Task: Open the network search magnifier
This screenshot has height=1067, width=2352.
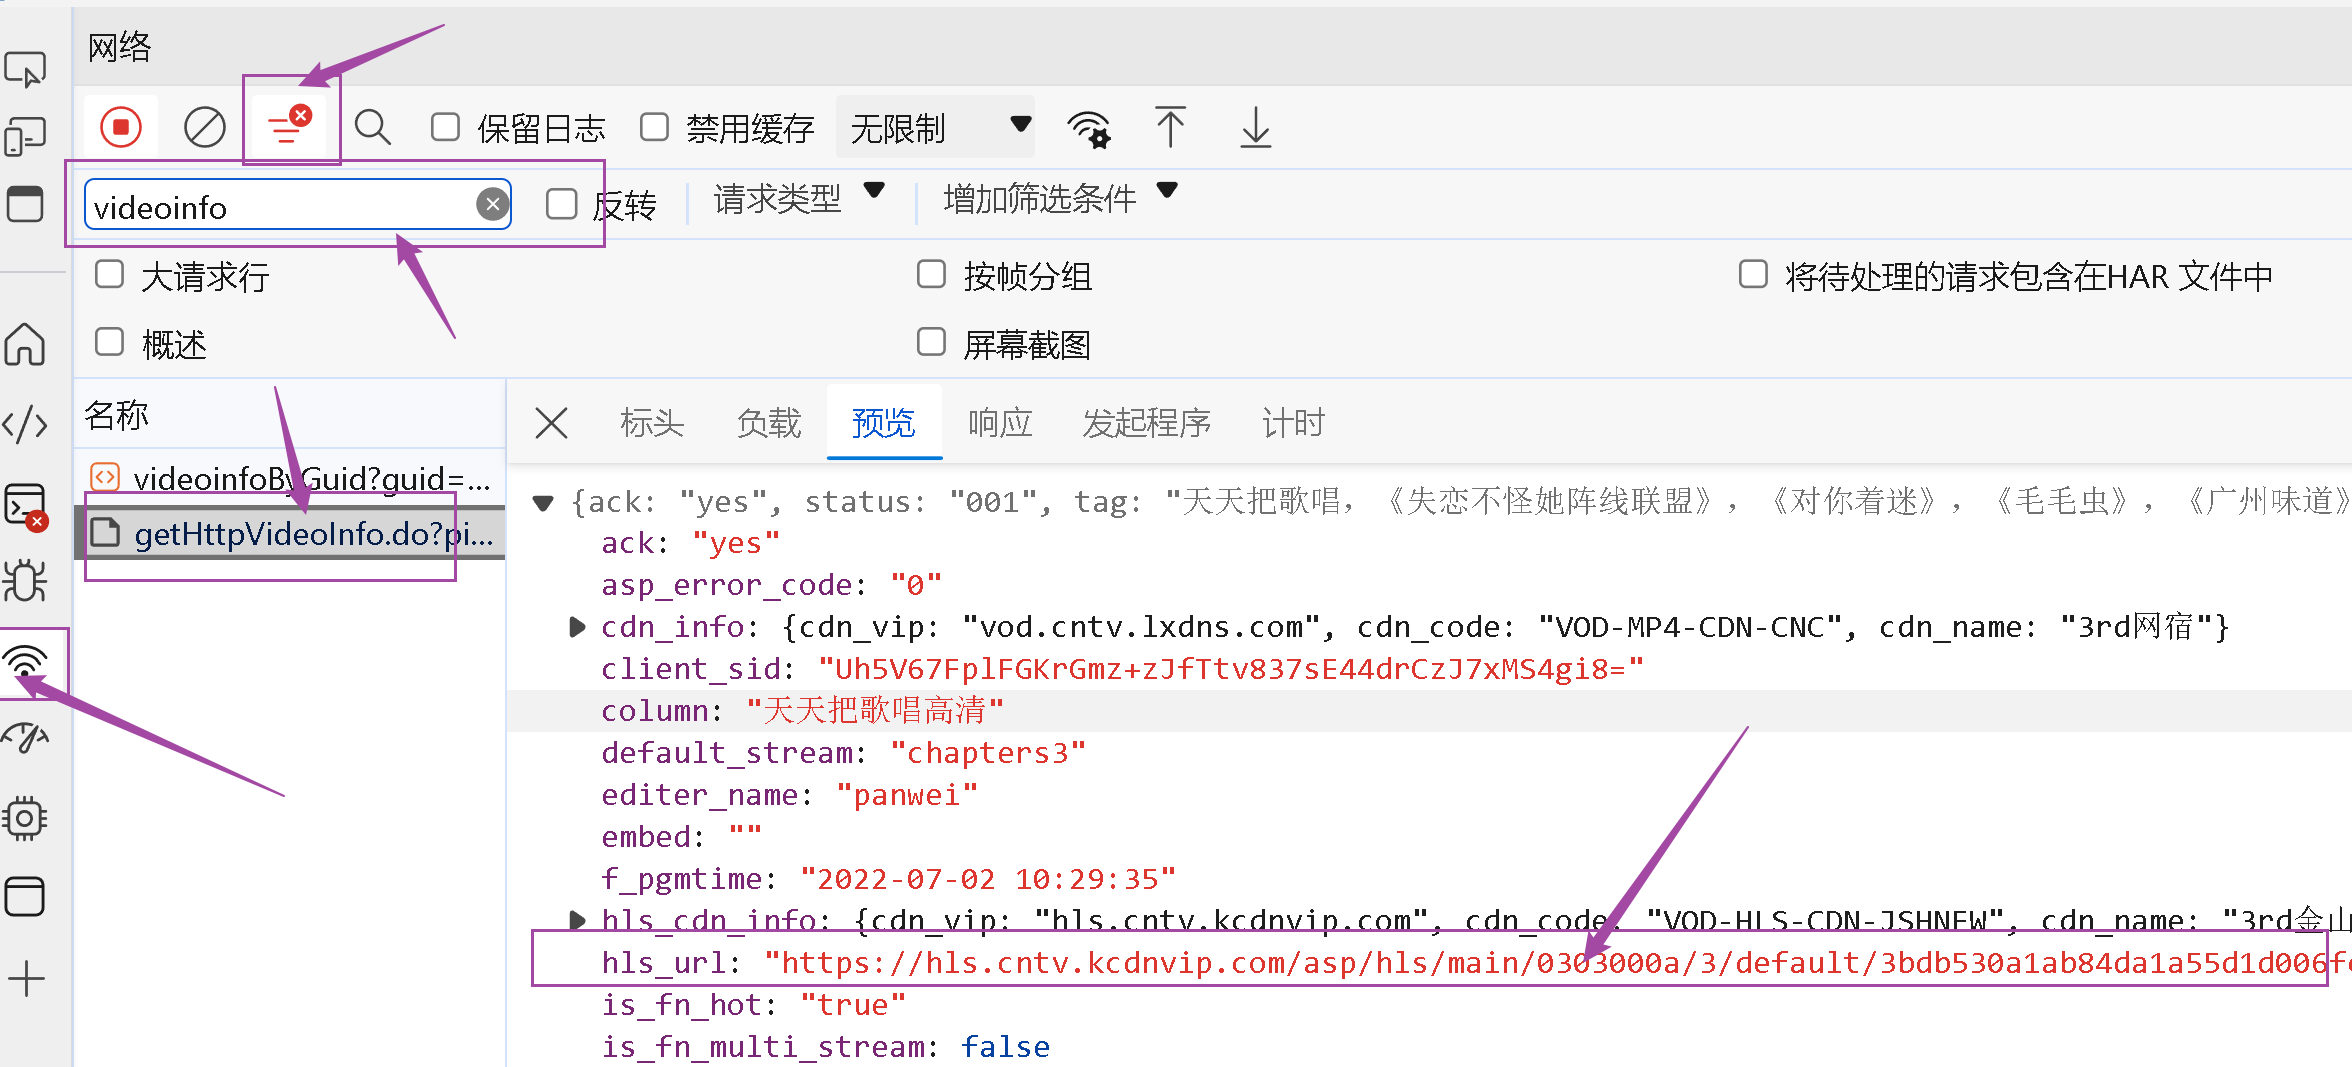Action: click(x=373, y=127)
